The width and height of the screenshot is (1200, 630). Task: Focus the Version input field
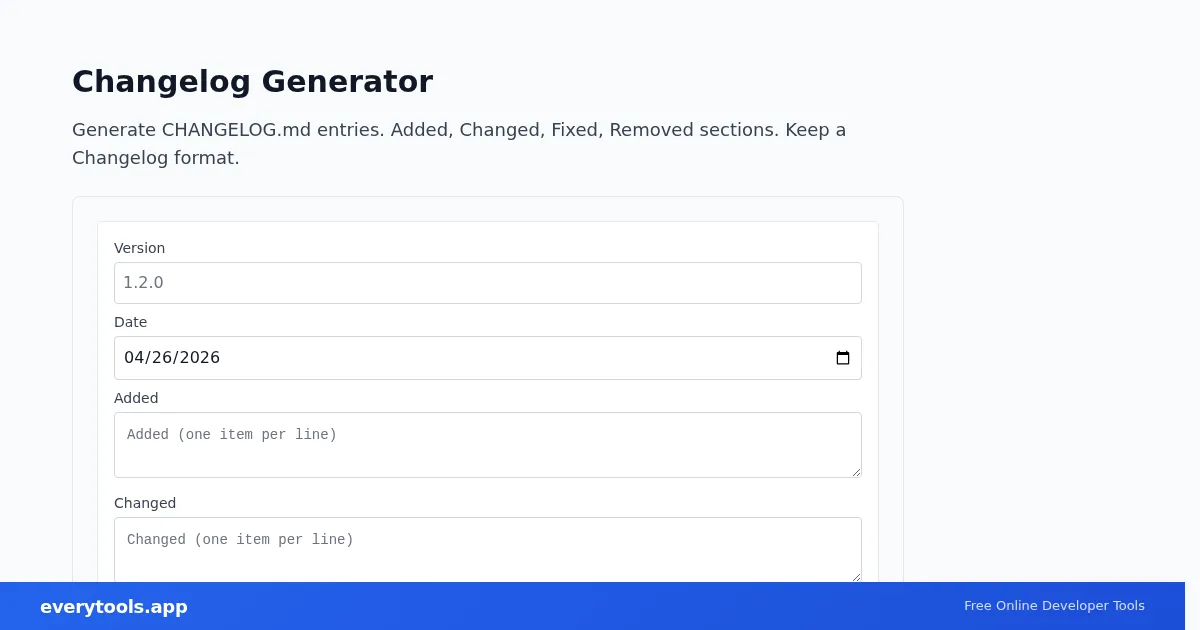[x=487, y=283]
